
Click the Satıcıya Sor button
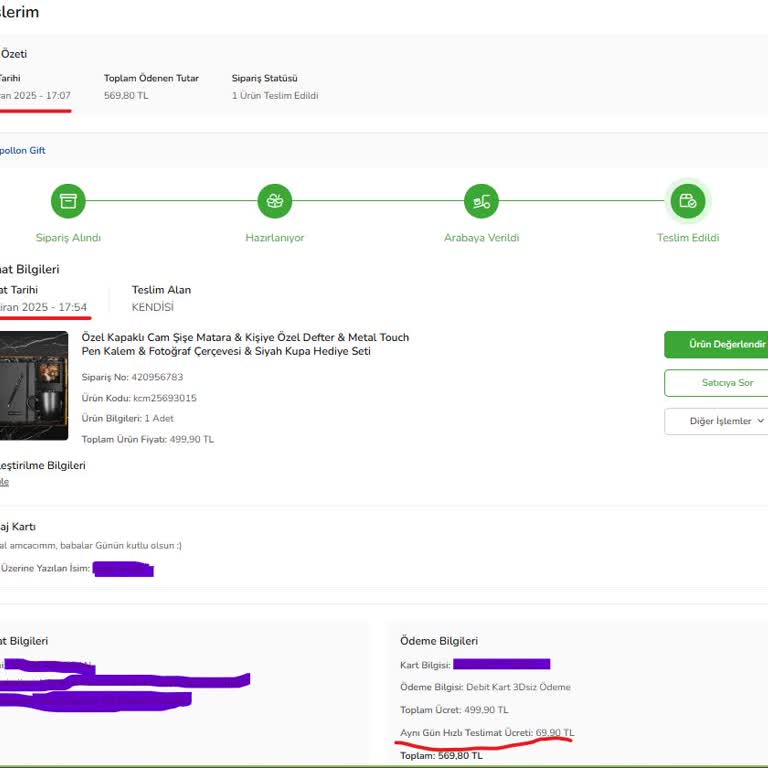tap(716, 383)
